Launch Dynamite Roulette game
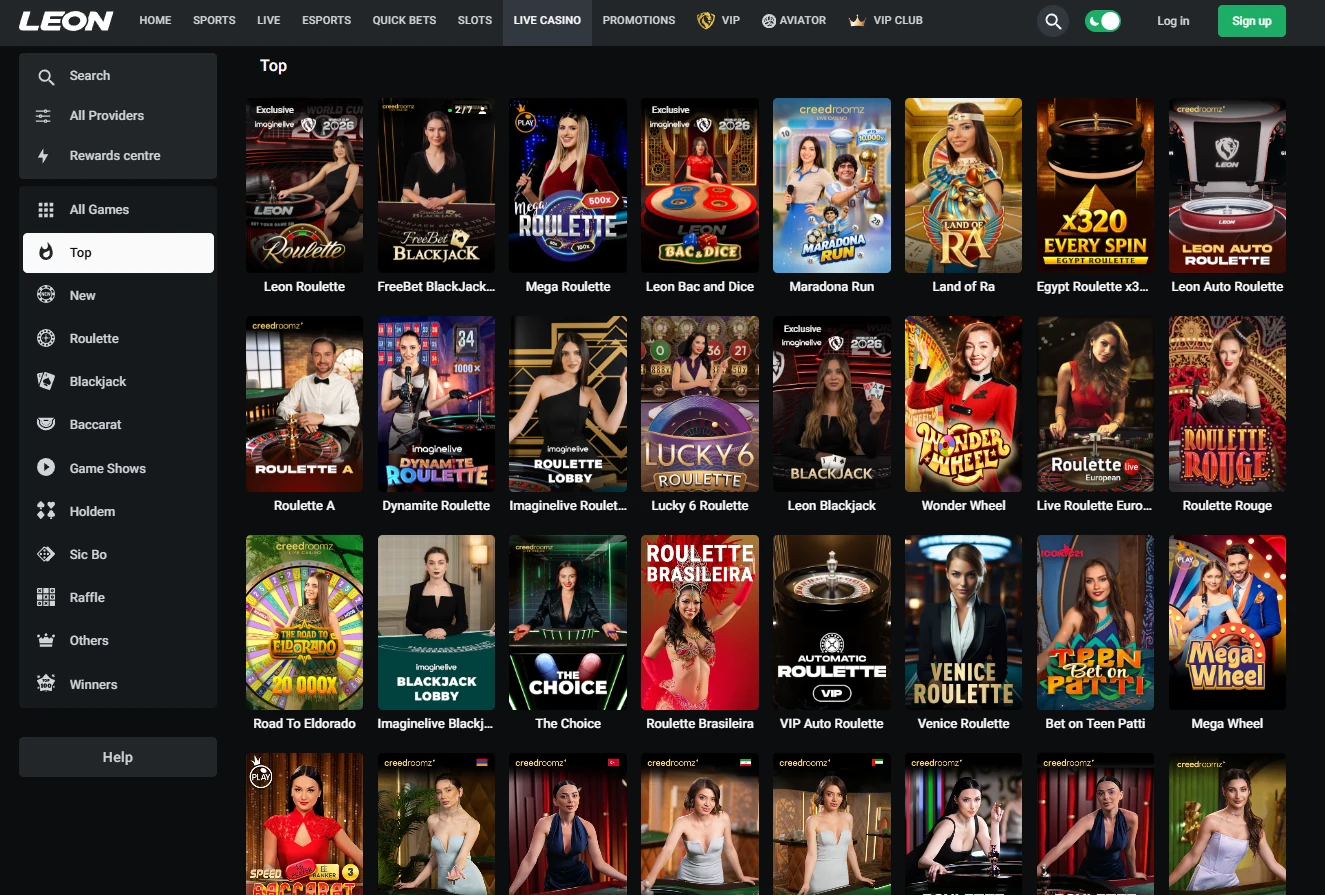Image resolution: width=1325 pixels, height=895 pixels. point(437,404)
